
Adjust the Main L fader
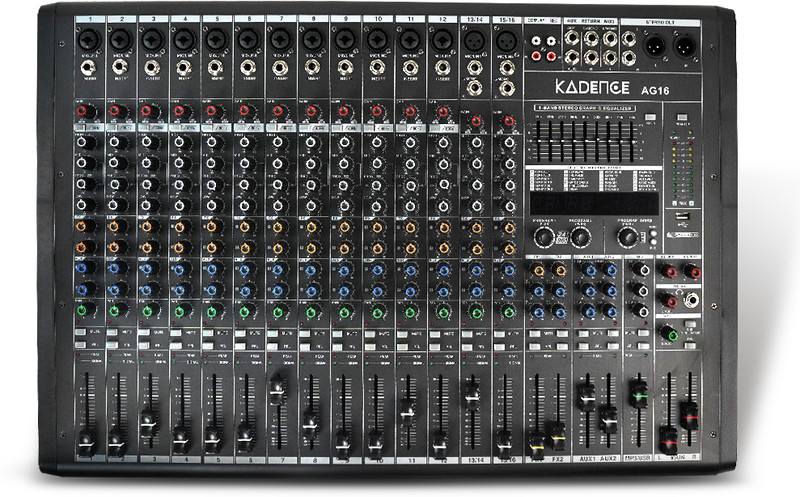pos(668,438)
